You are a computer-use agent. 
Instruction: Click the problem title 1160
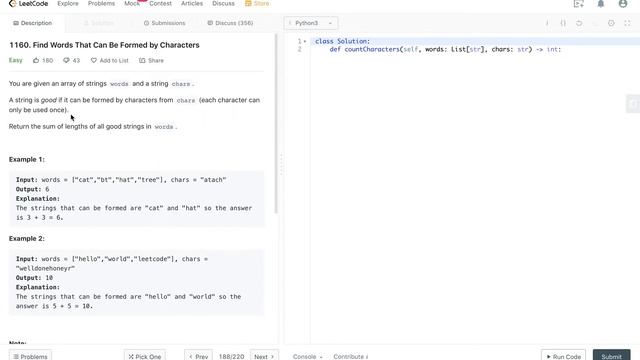point(104,45)
